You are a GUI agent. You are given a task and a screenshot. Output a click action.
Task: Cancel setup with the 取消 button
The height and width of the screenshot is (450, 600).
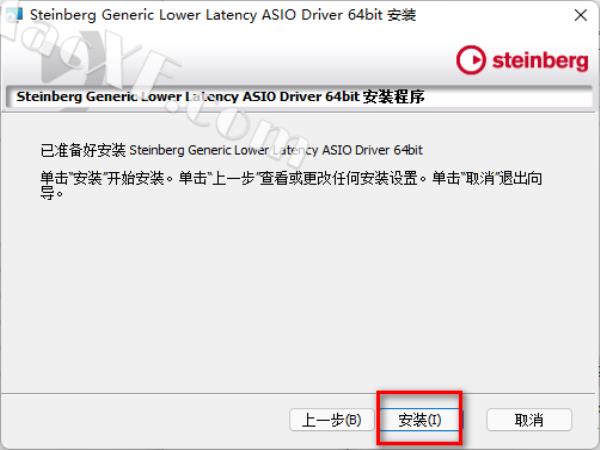(x=529, y=420)
